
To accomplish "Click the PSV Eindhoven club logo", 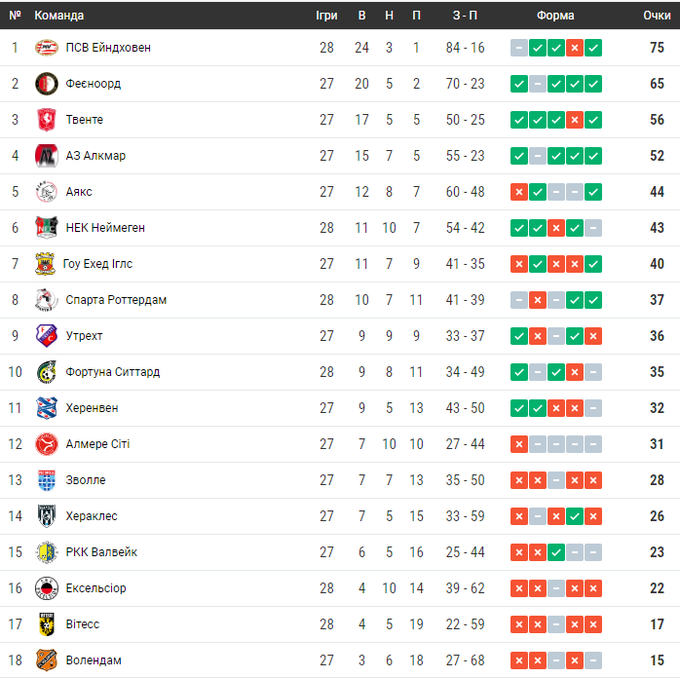I will (47, 48).
